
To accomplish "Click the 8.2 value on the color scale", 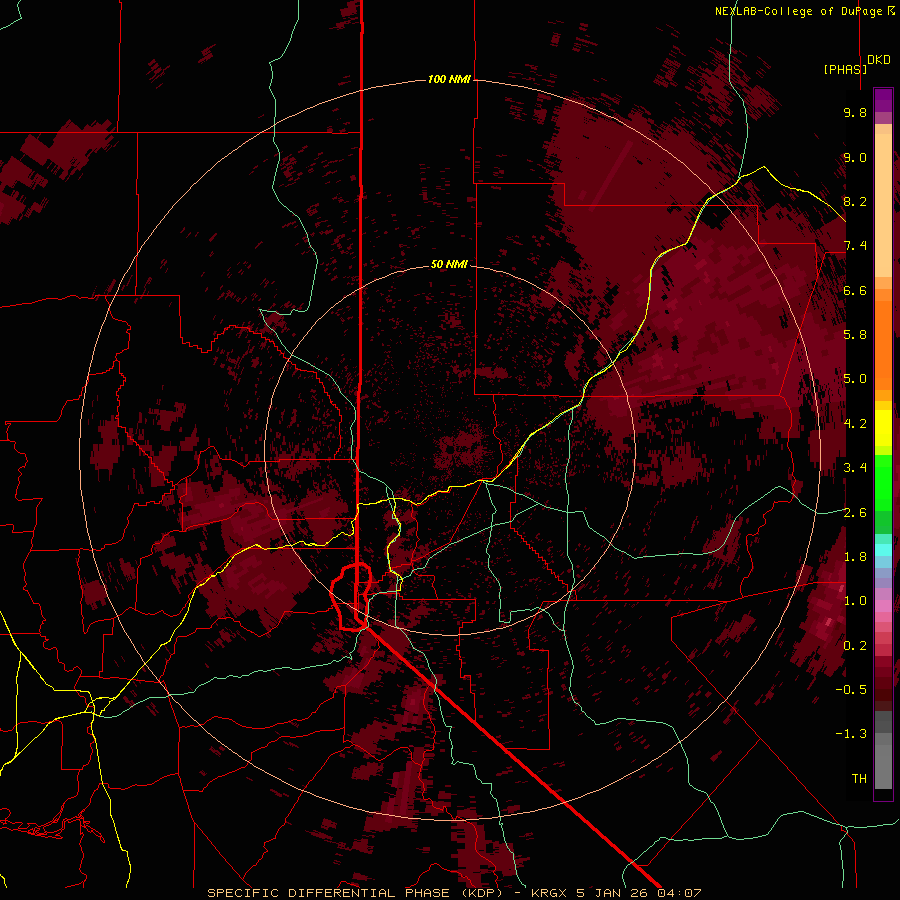I will (x=855, y=201).
